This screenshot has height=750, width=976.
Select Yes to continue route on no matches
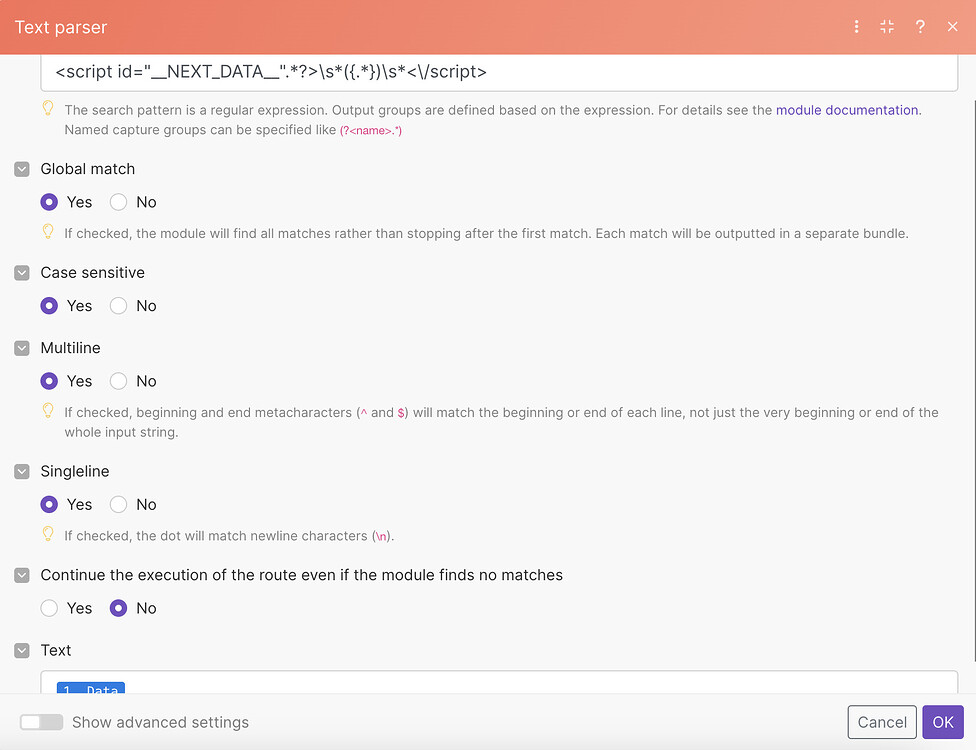click(x=50, y=608)
